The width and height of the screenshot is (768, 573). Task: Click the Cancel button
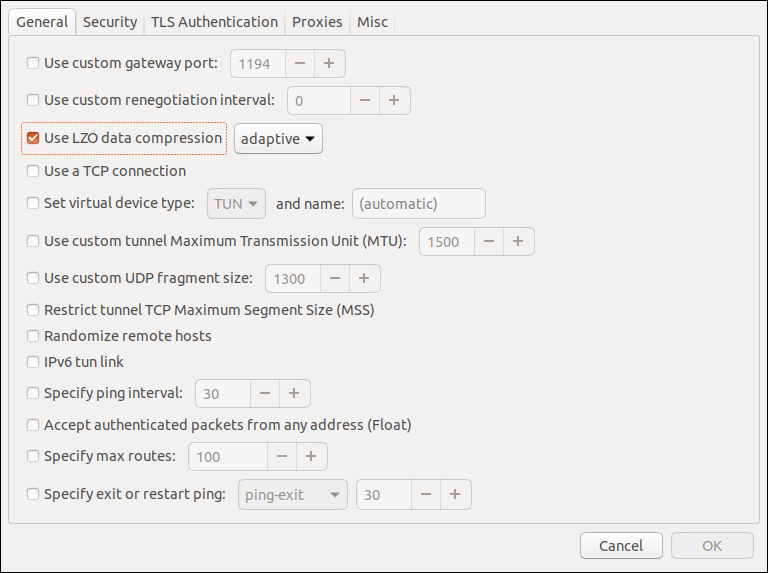tap(621, 546)
